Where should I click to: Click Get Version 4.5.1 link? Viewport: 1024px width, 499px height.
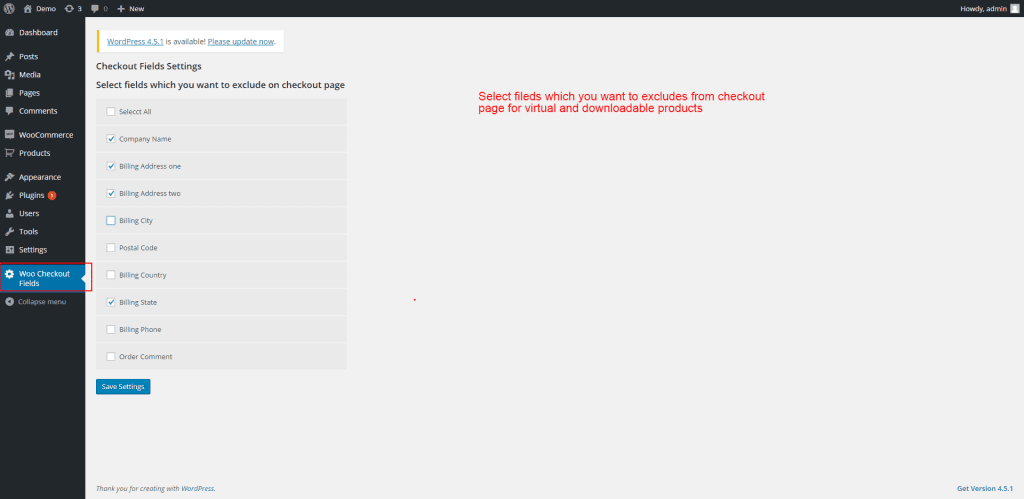(x=985, y=489)
